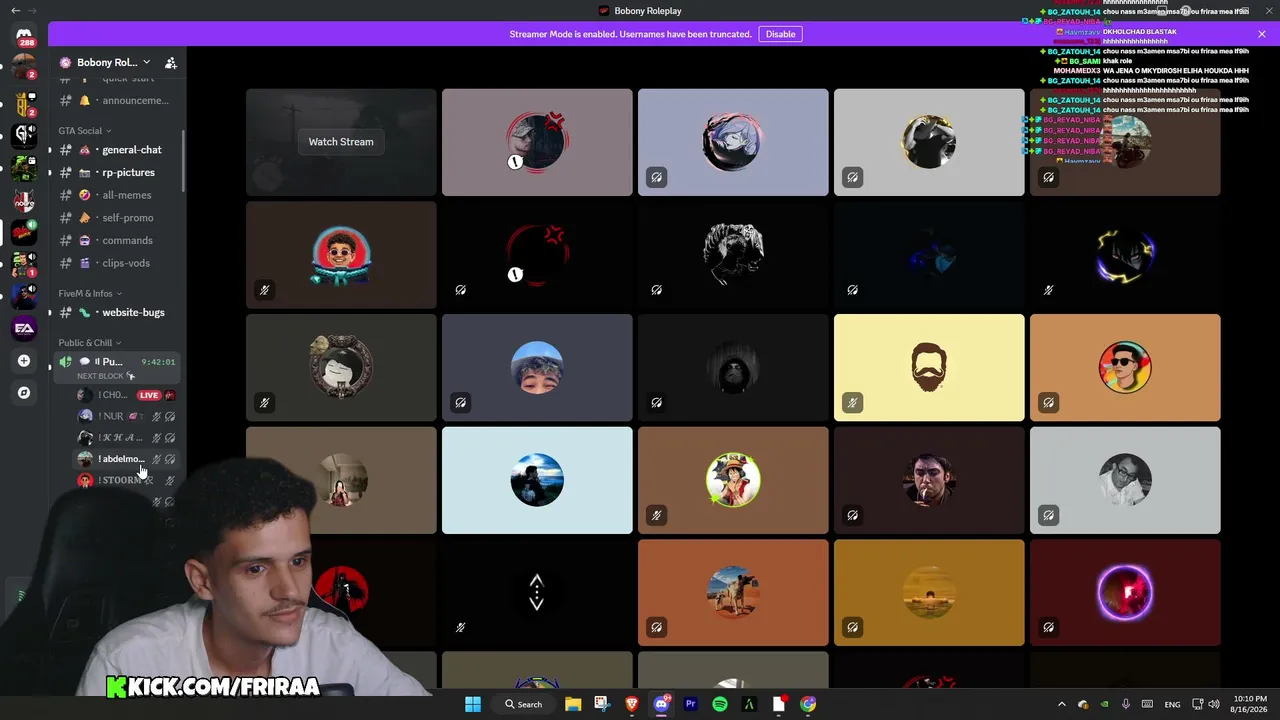Select the yellow lightning avatar tile
Image resolution: width=1280 pixels, height=720 pixels.
tap(1125, 254)
